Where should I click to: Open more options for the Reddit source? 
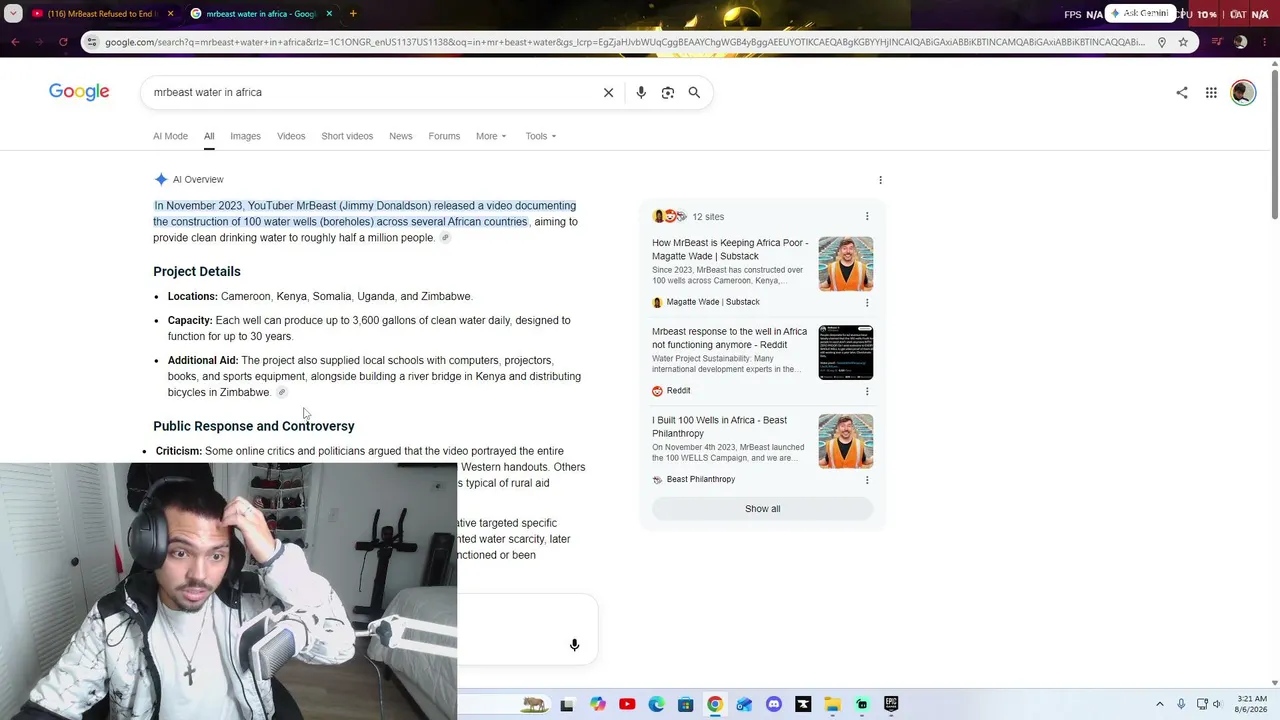coord(867,391)
